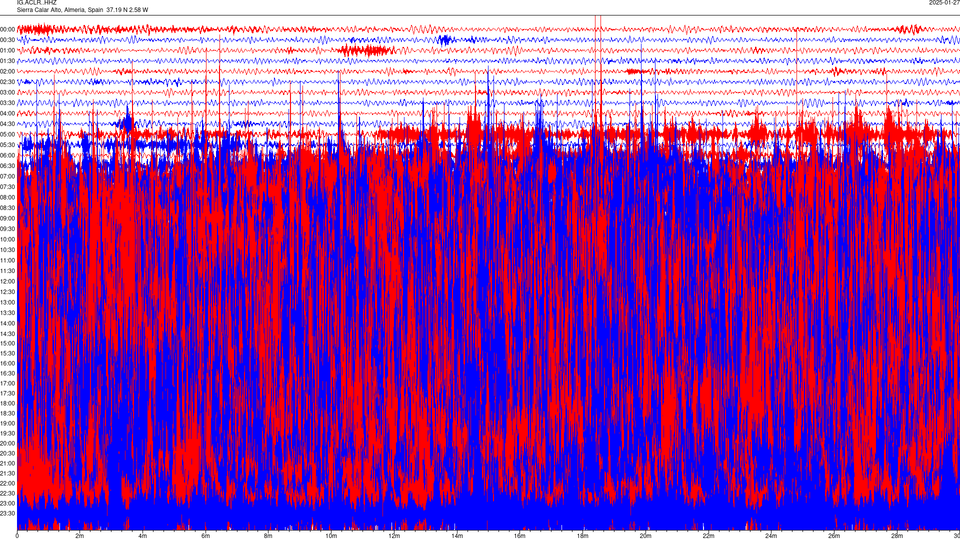
Task: Click the 13:30 time label
Action: click(x=8, y=313)
